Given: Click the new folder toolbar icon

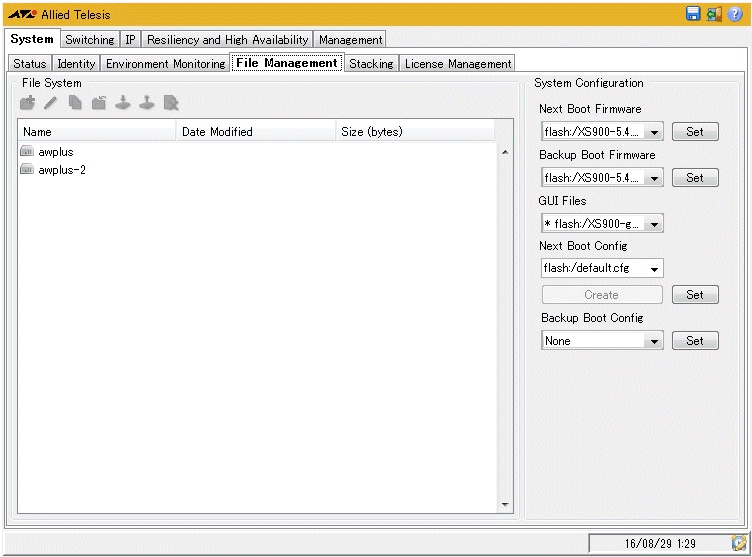Looking at the screenshot, I should [x=28, y=103].
